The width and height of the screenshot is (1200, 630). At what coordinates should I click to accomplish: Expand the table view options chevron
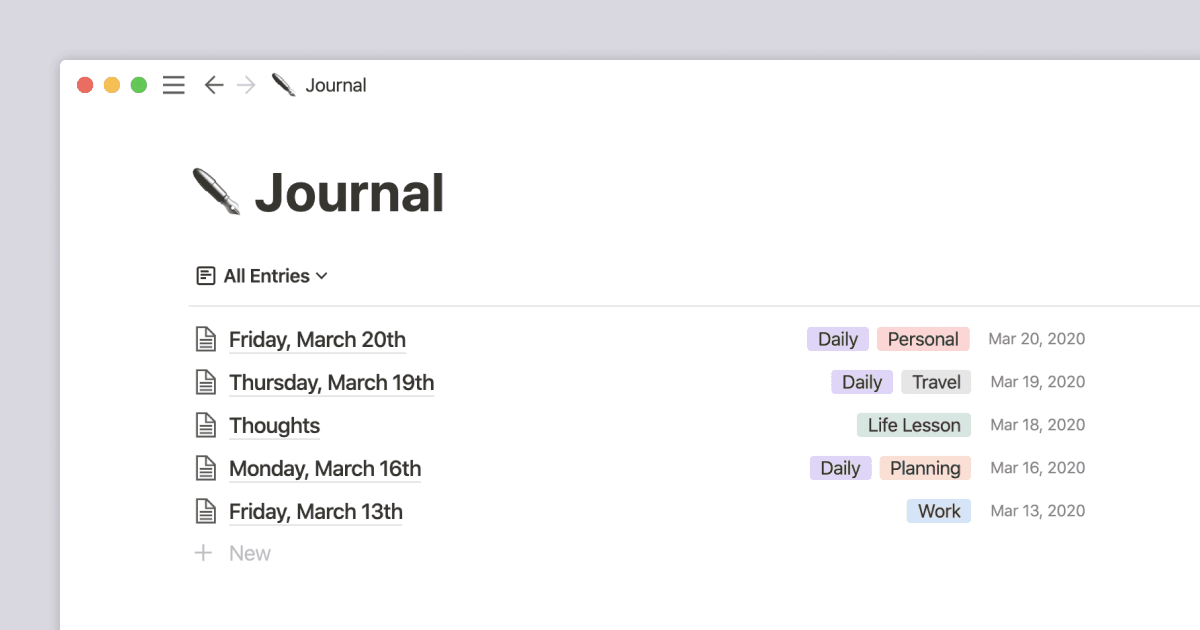321,275
